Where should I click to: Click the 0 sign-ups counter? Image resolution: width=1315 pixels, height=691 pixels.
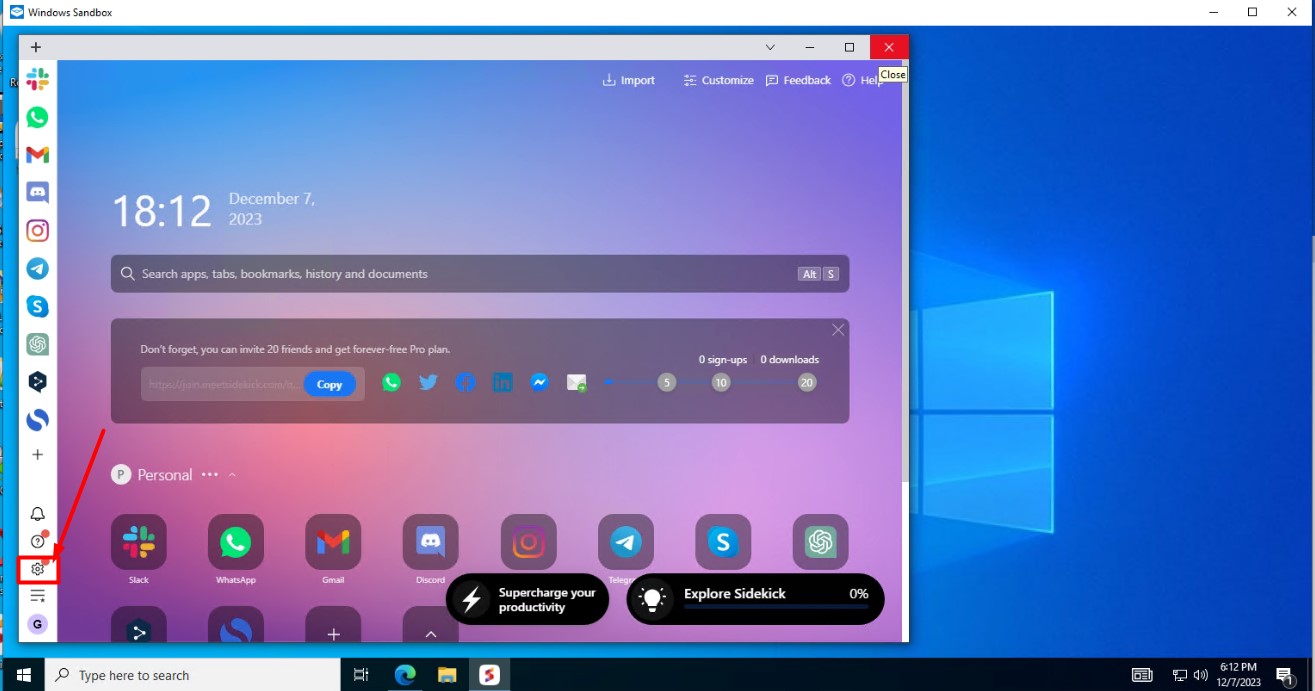click(x=723, y=360)
